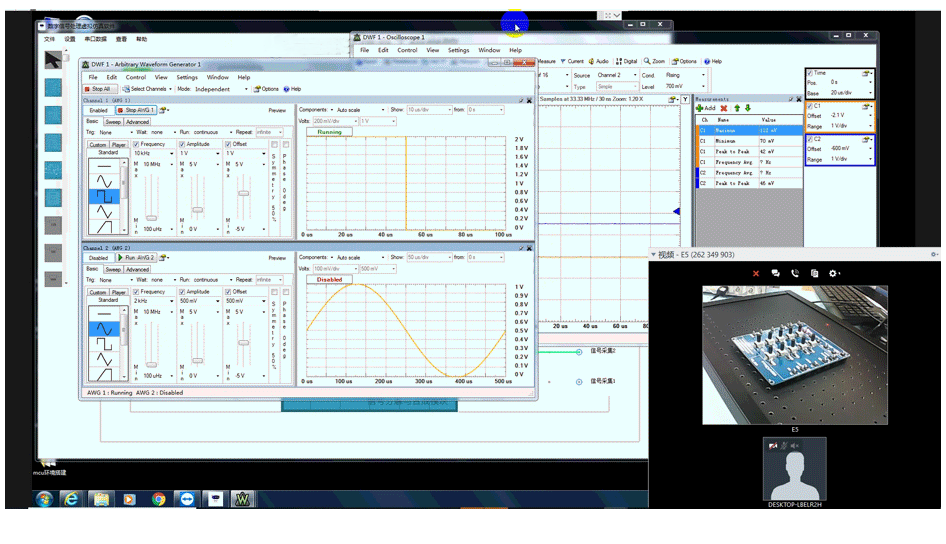This screenshot has height=544, width=946.
Task: Select sine waveform icon in Channel 2
Action: tap(104, 328)
